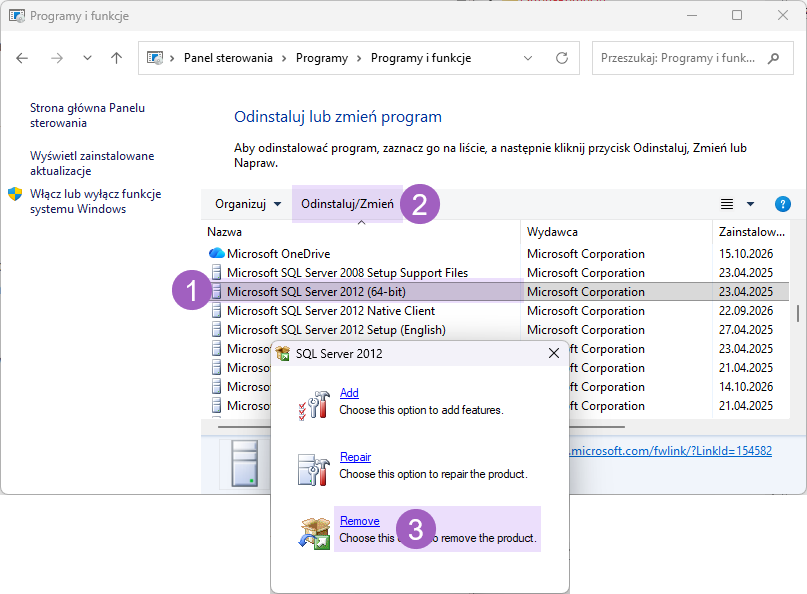Click the server thumbnail in details pane
807x594 pixels.
point(244,463)
